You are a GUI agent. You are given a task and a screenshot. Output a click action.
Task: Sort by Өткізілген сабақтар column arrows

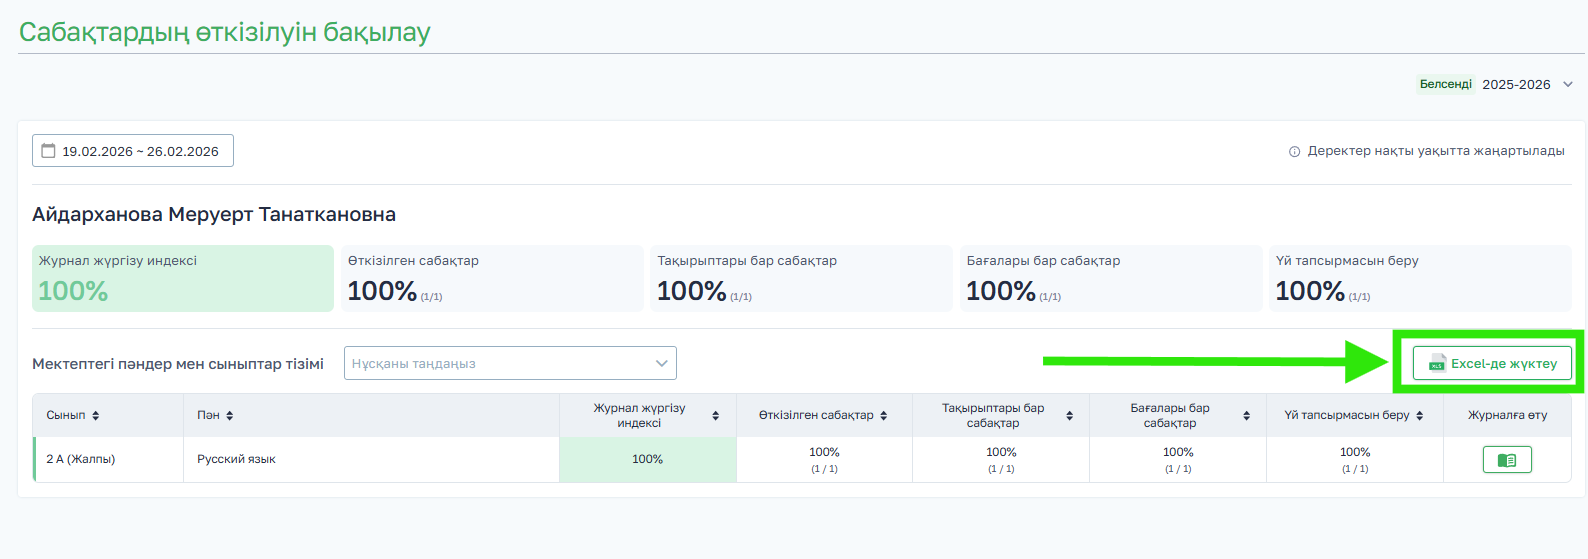[x=884, y=415]
